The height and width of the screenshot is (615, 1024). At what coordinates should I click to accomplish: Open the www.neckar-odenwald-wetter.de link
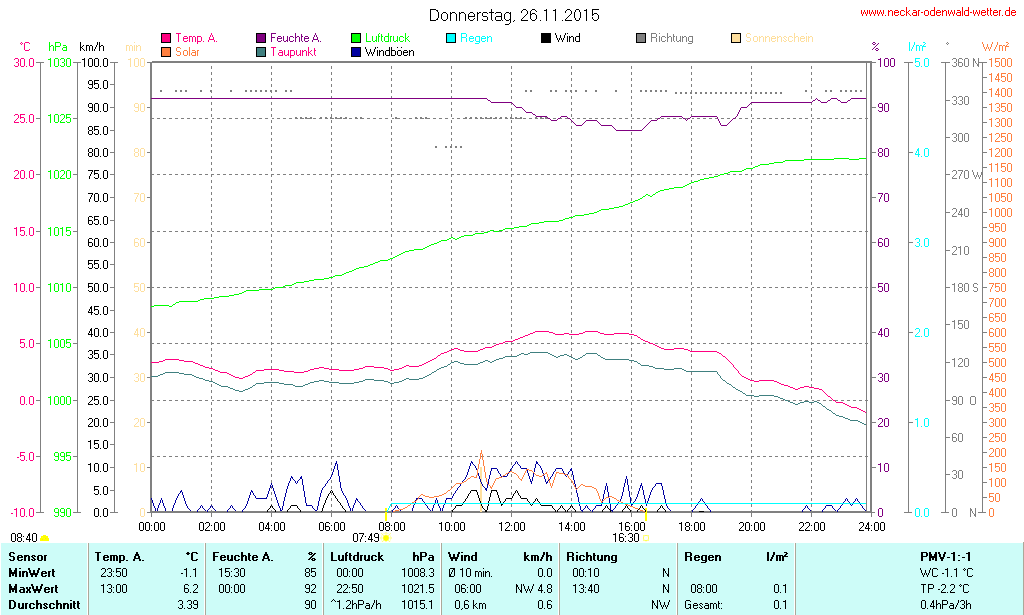tap(939, 13)
